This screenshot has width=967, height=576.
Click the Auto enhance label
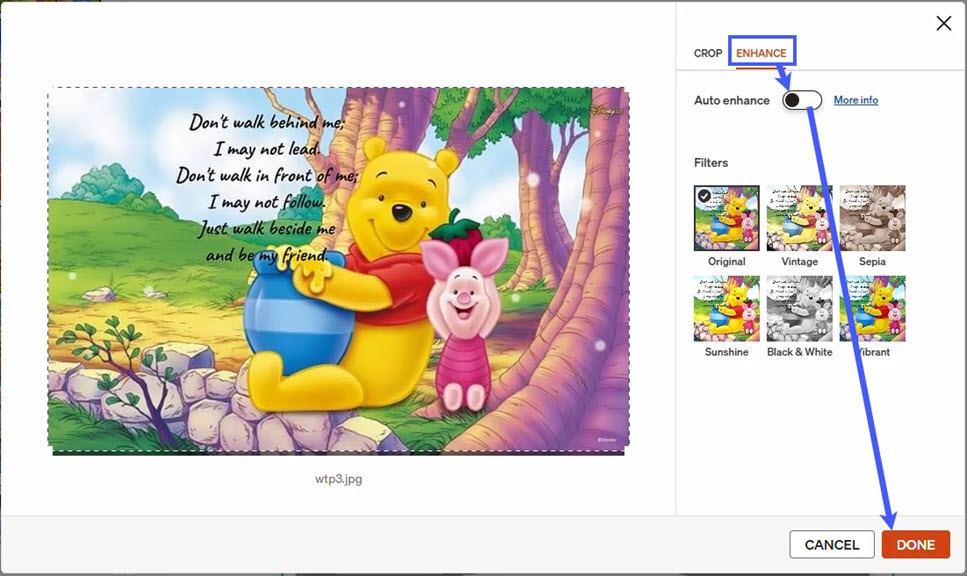(731, 100)
